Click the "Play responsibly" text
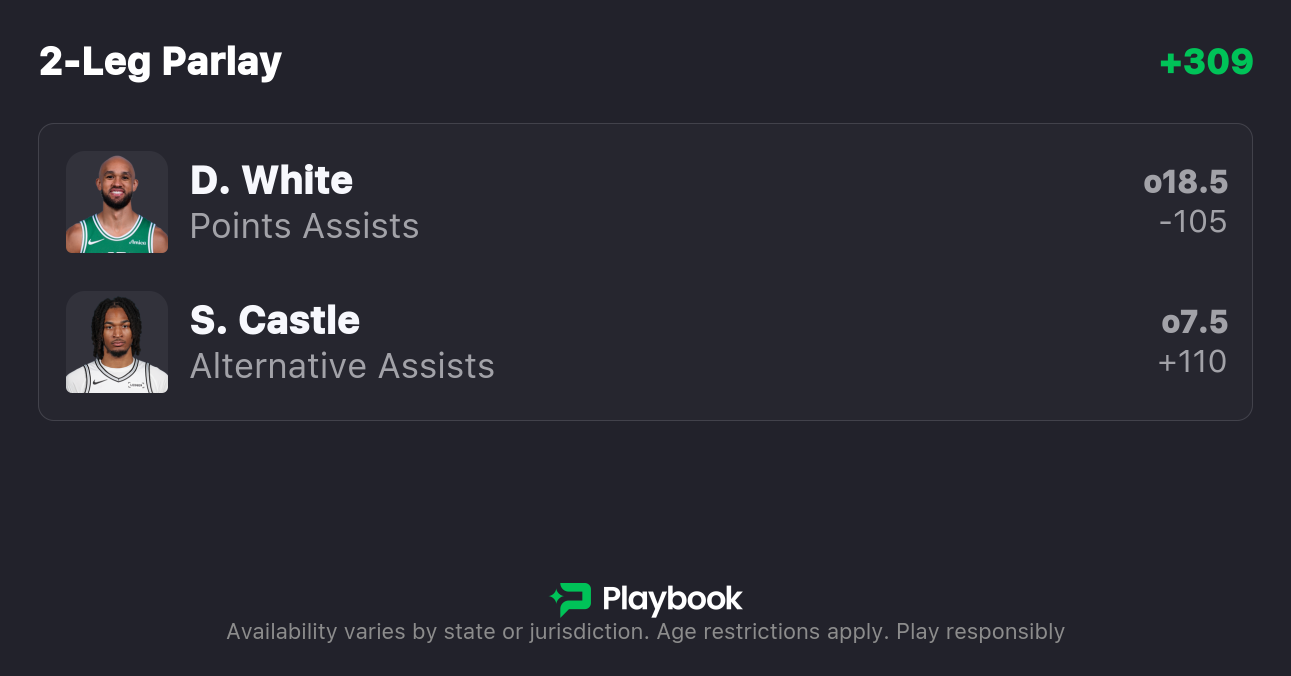 (980, 632)
